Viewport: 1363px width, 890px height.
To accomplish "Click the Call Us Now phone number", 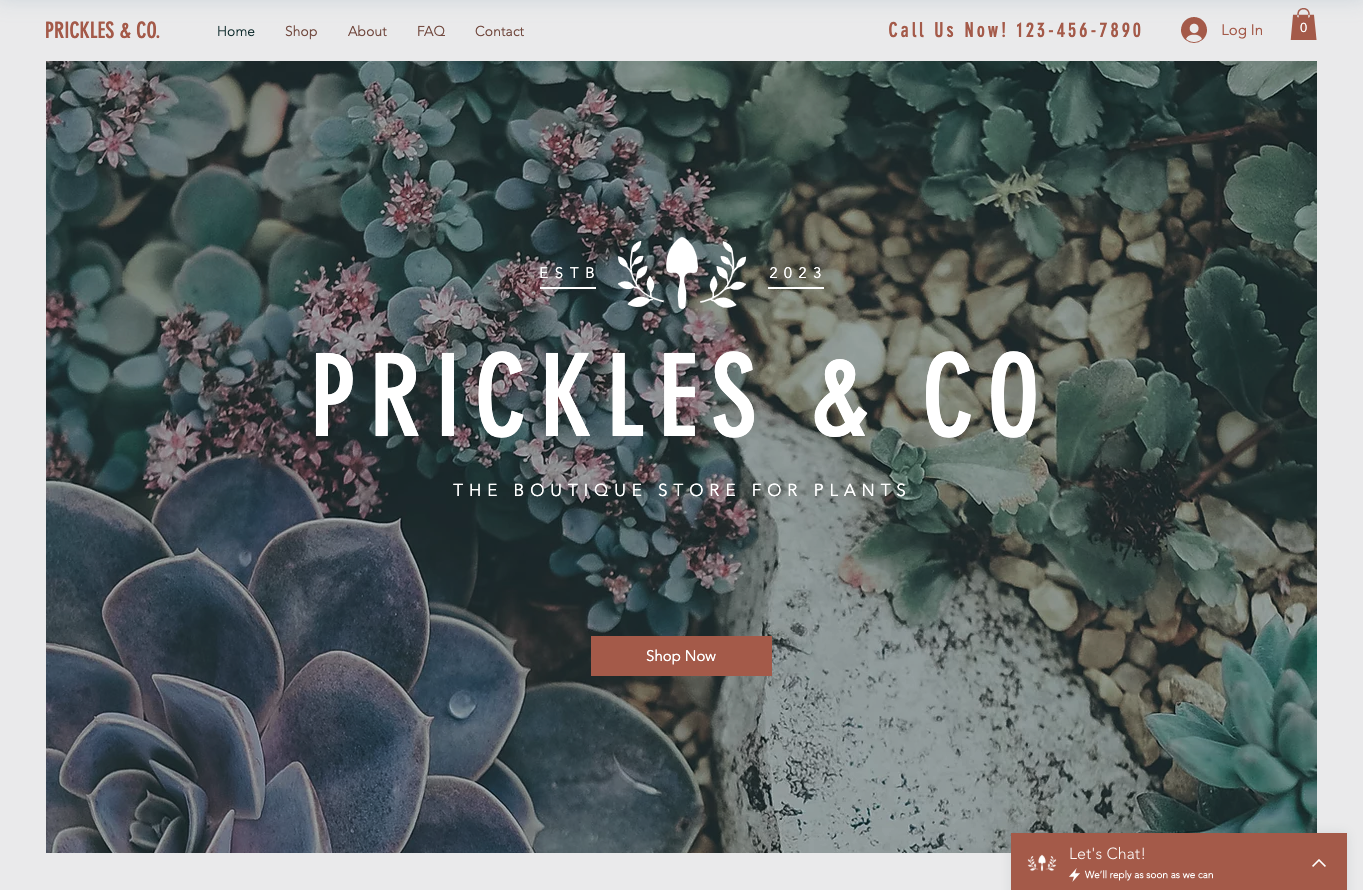I will [1015, 30].
